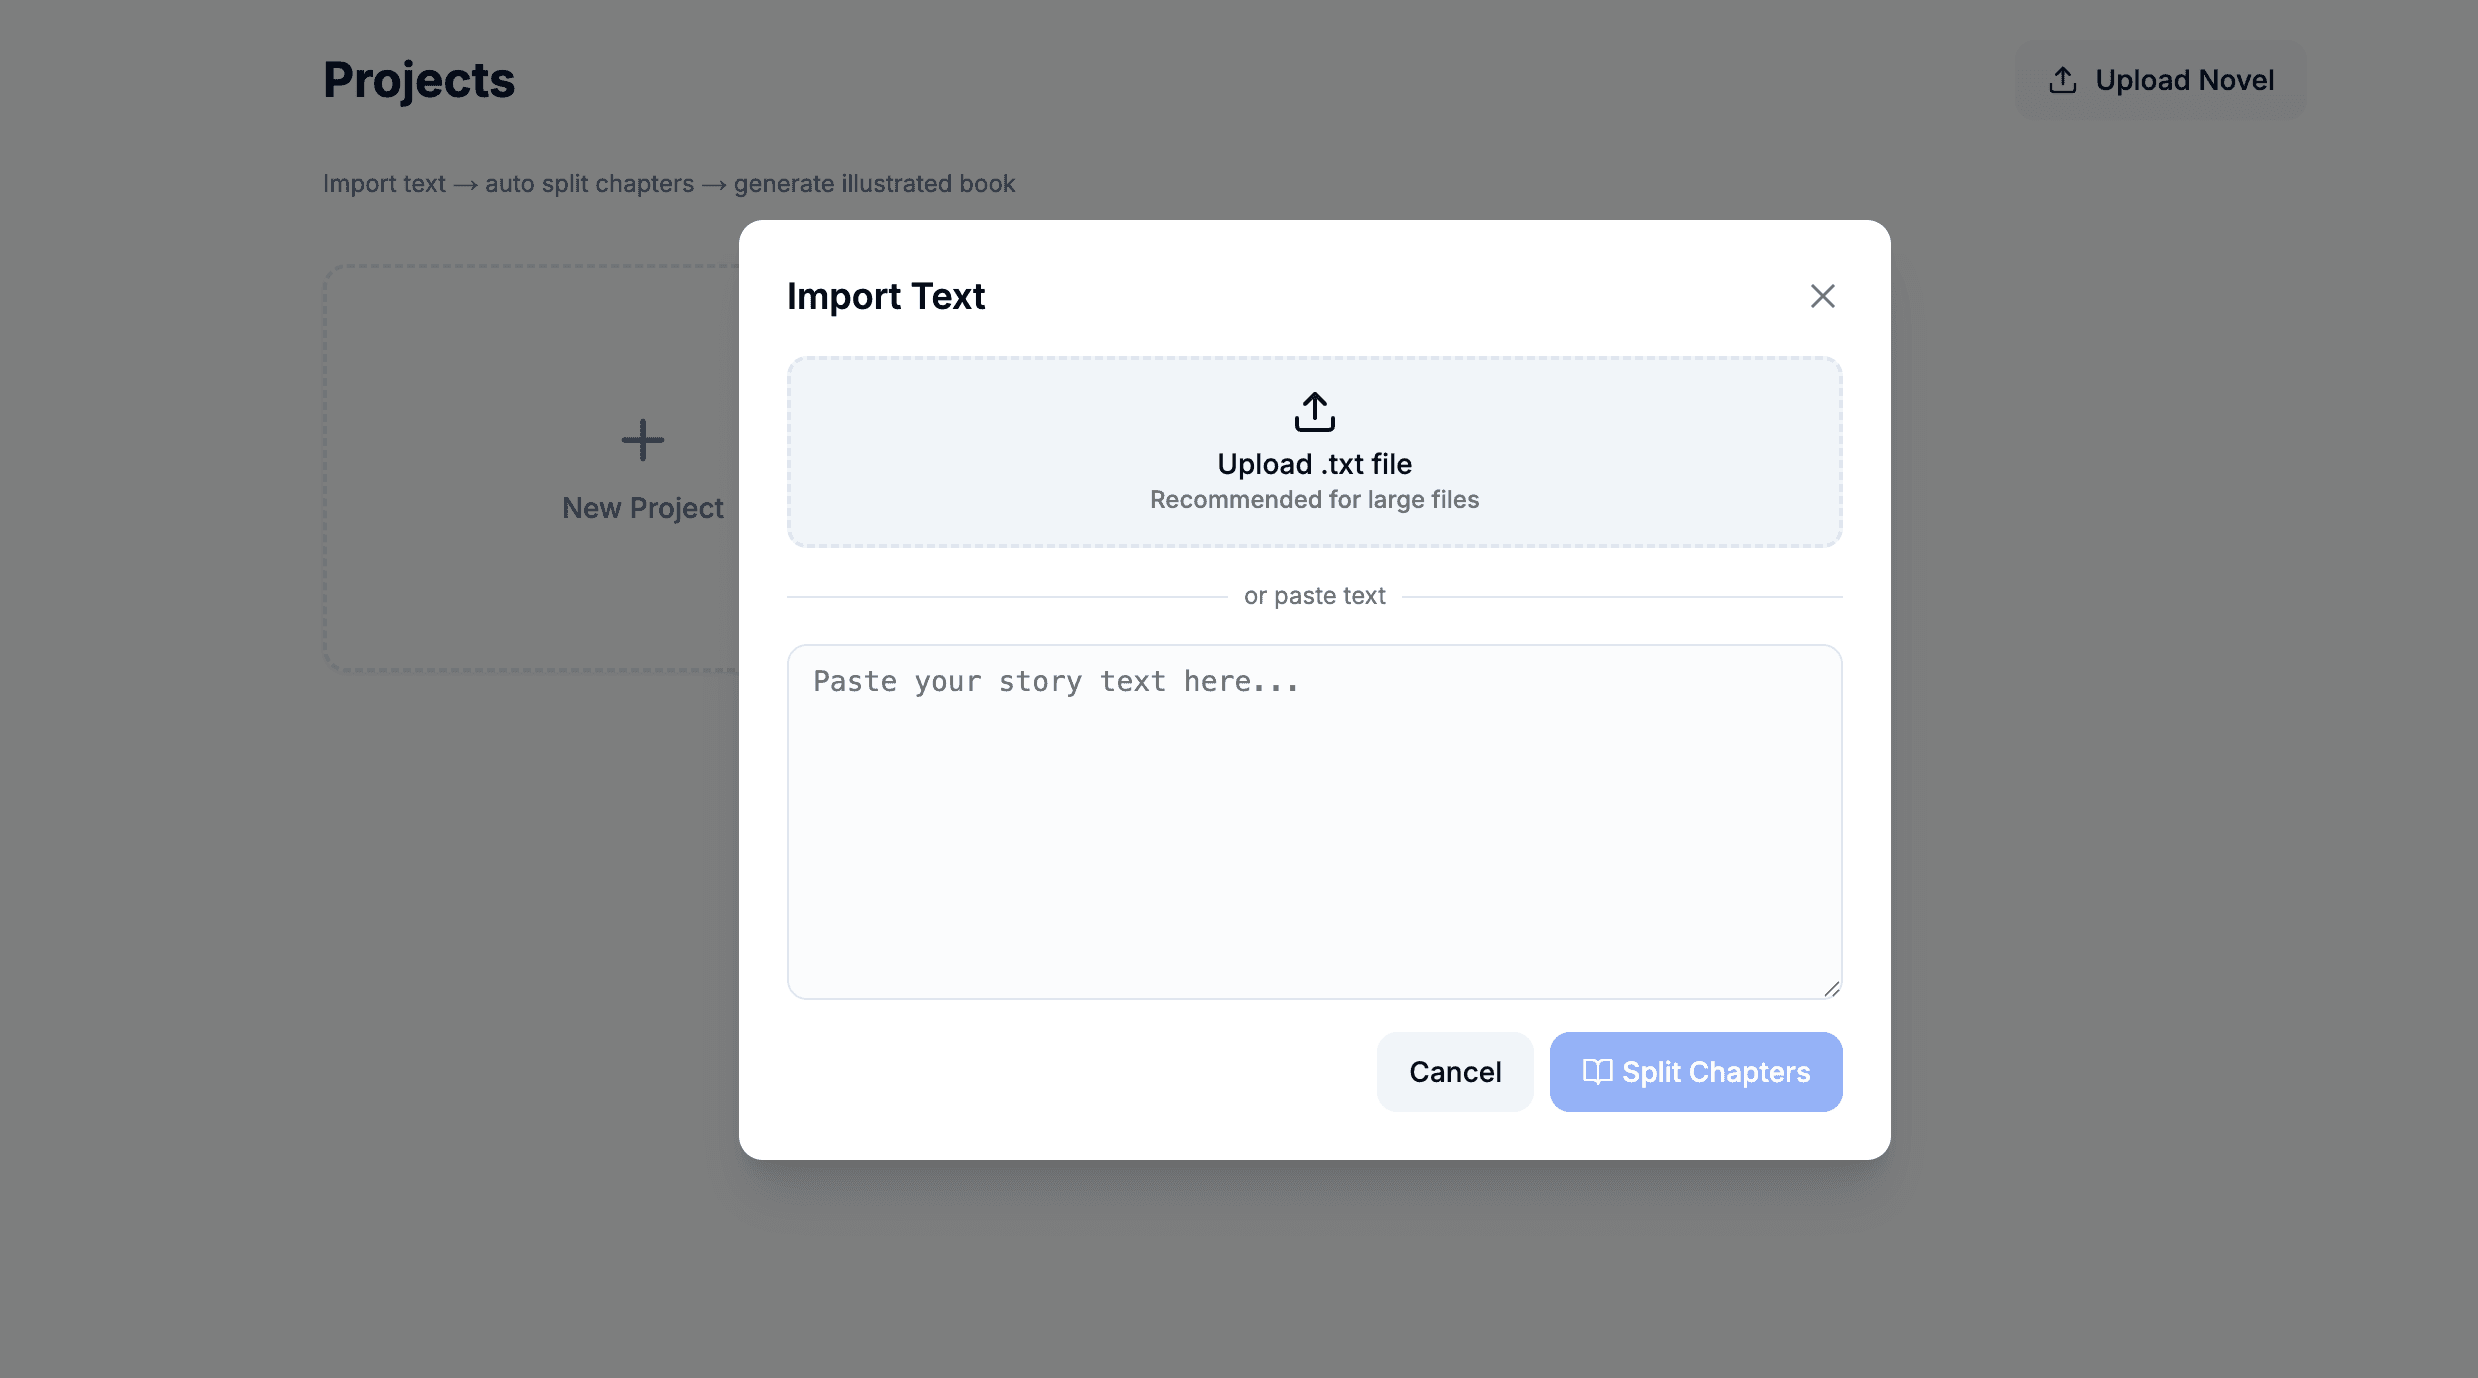Click the Import Text dialog title

click(885, 295)
